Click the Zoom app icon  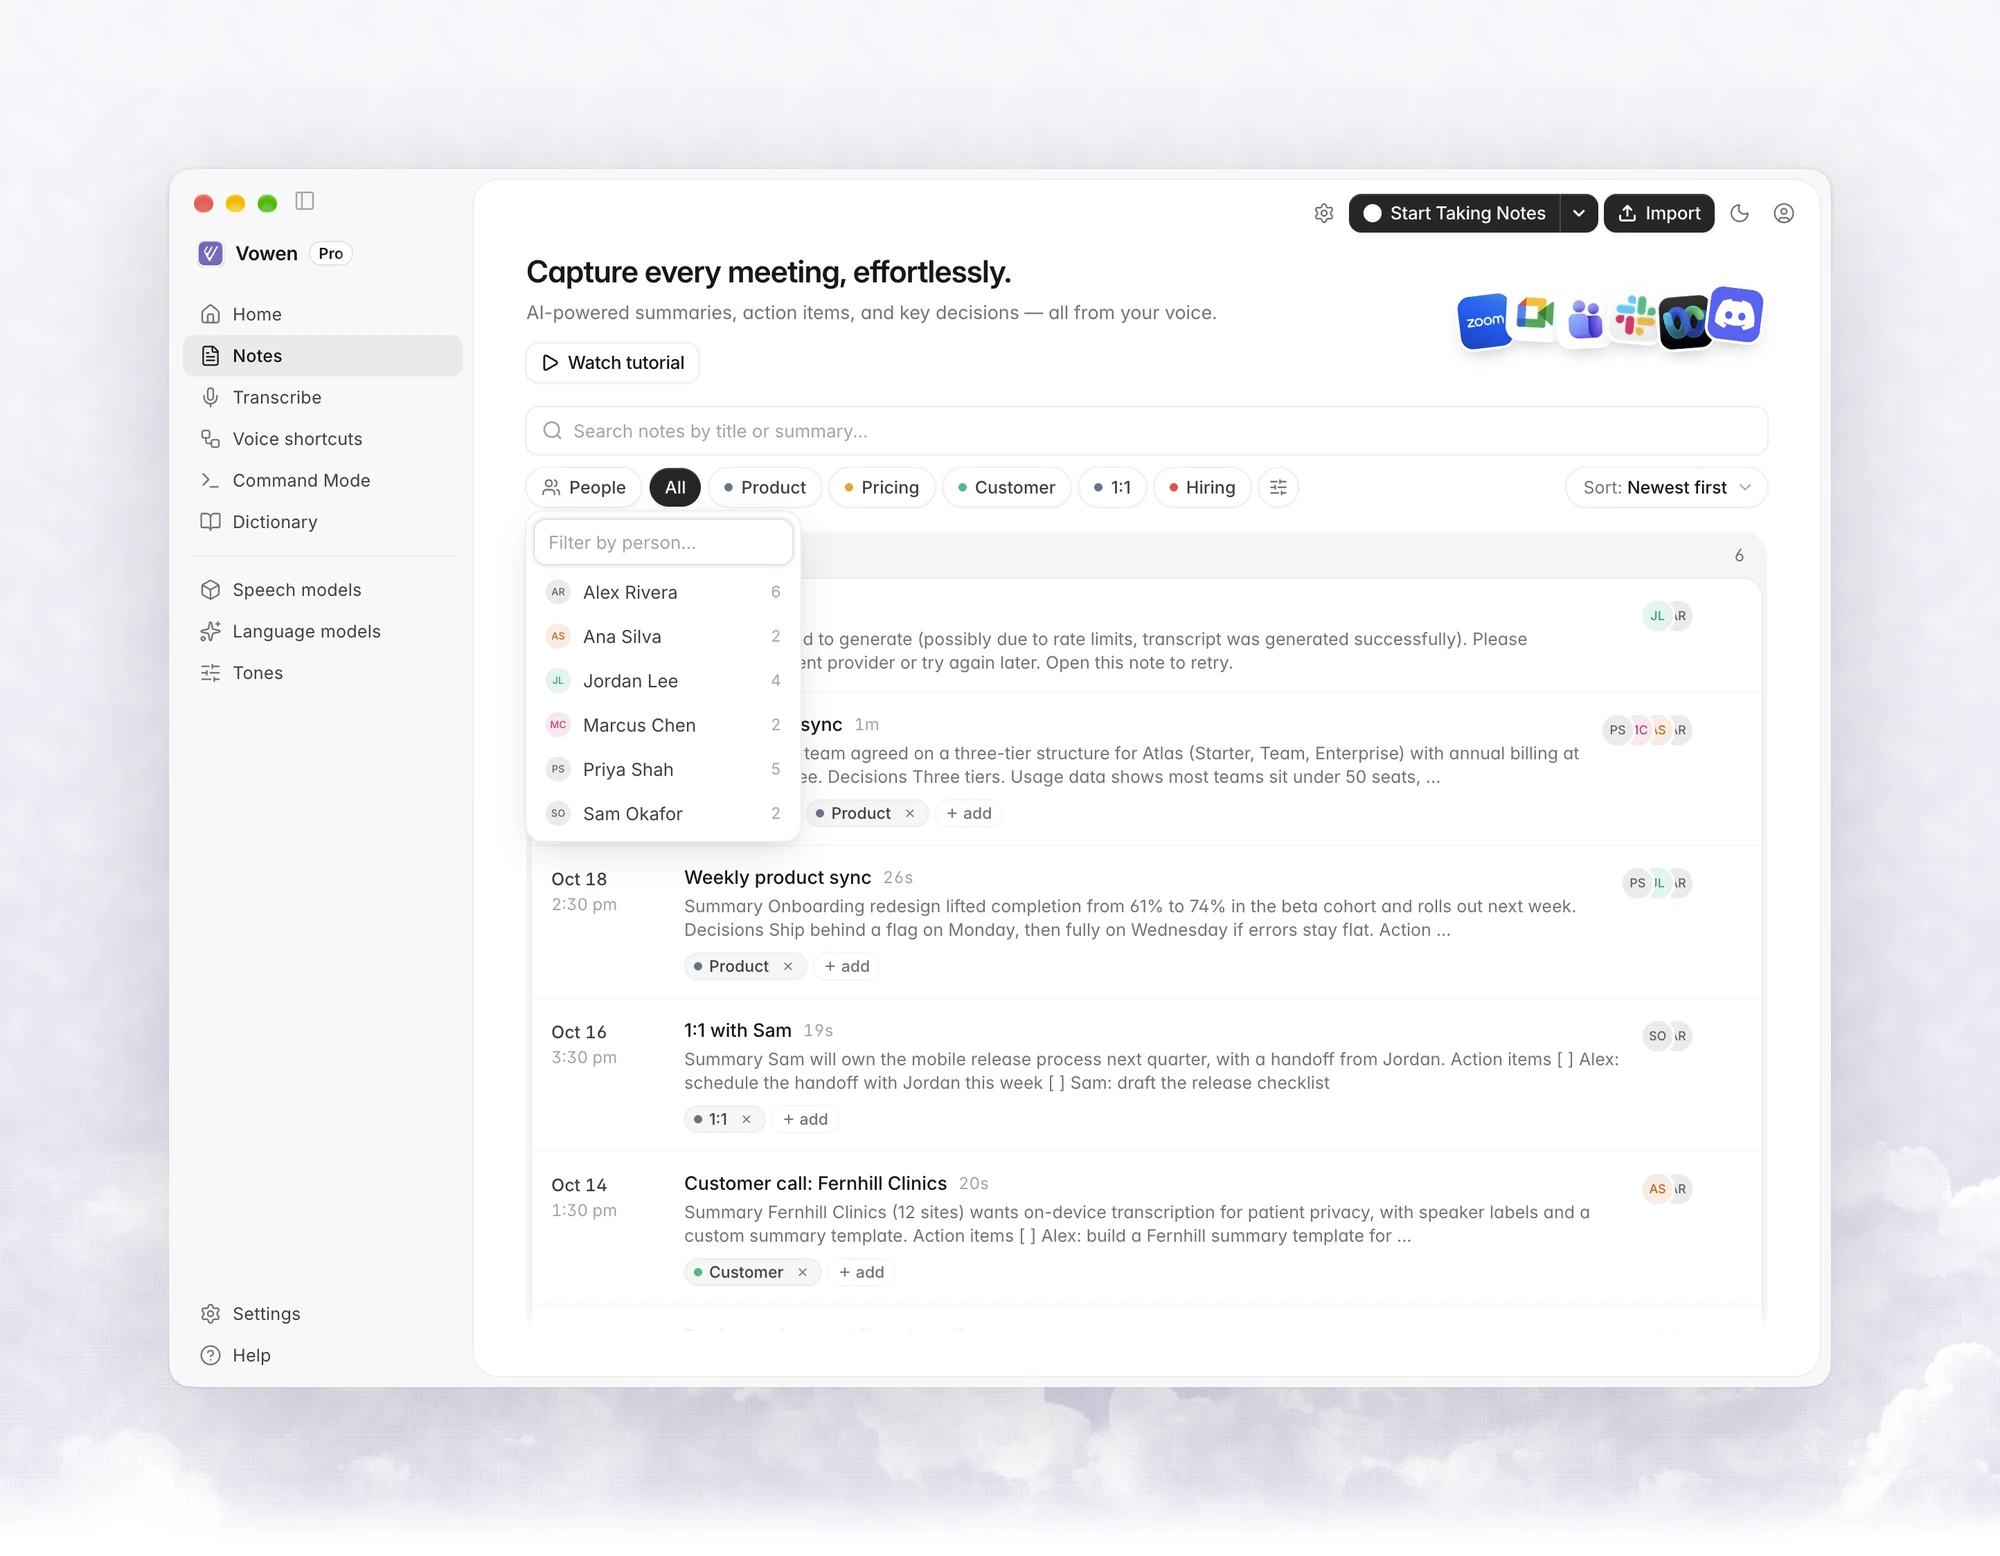click(1484, 321)
